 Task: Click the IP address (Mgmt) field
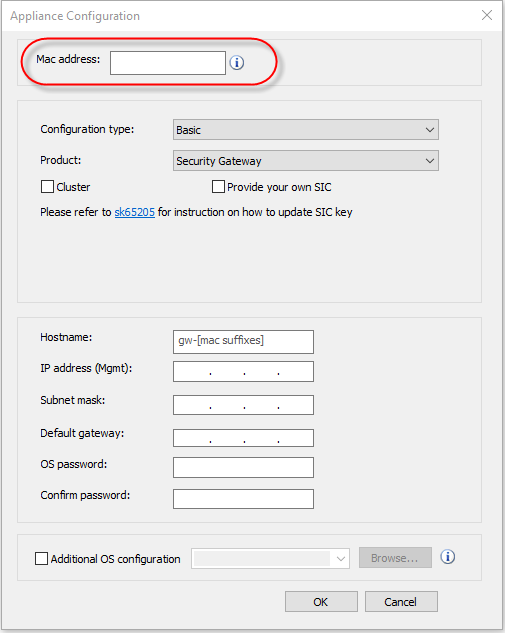pyautogui.click(x=243, y=371)
